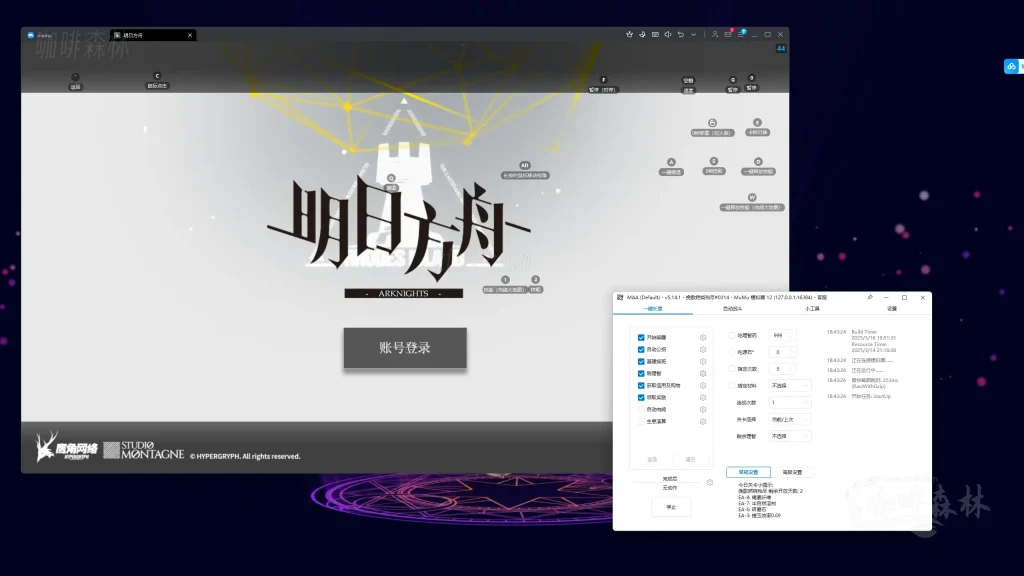
Task: Open the 设置 tab in MAA
Action: pos(891,309)
